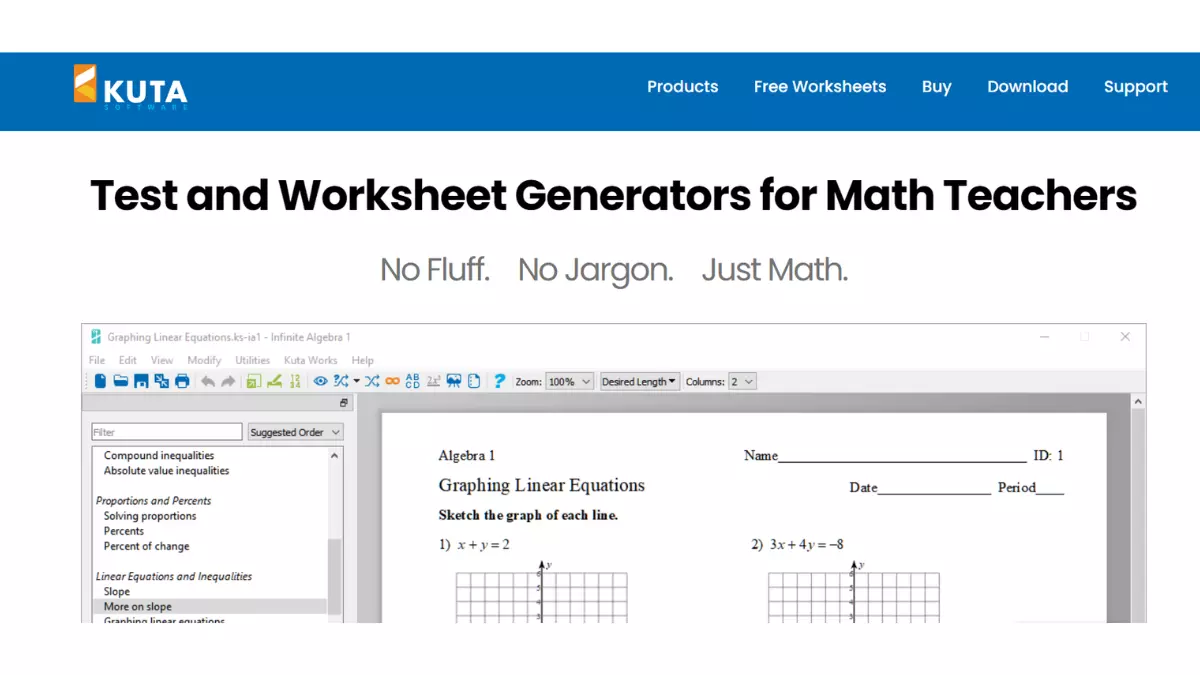Screen dimensions: 1200x675
Task: Open the Free Worksheets link
Action: tap(820, 87)
